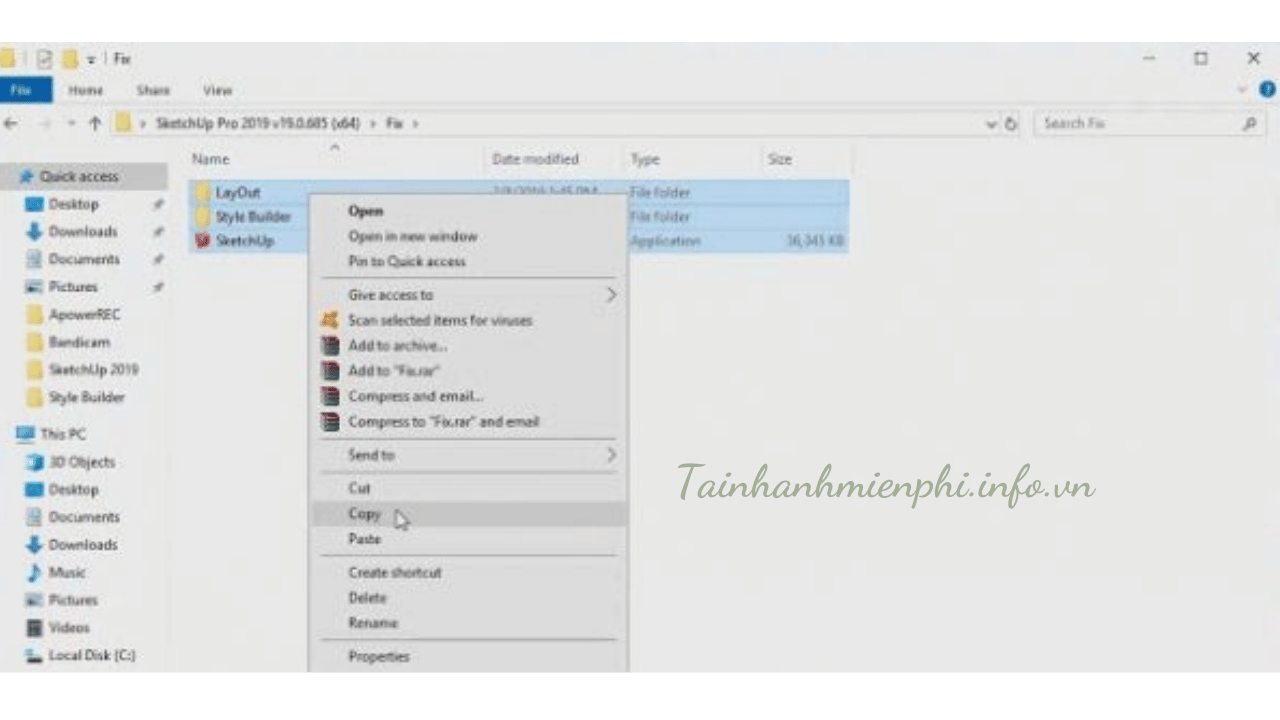Open the LayOut folder
The height and width of the screenshot is (720, 1280).
pyautogui.click(x=237, y=192)
